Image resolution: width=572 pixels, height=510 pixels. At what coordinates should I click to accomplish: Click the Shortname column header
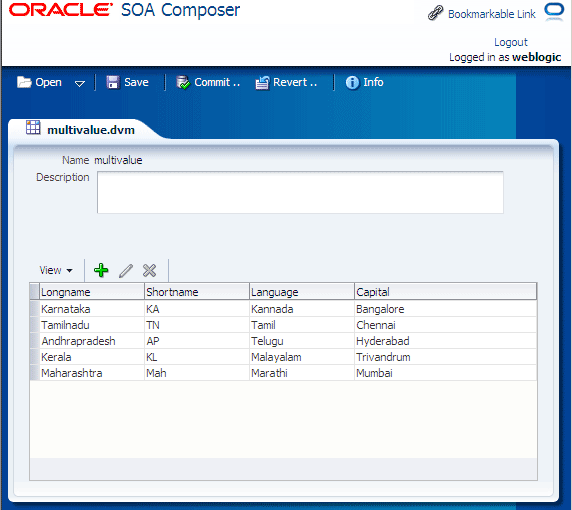[197, 292]
